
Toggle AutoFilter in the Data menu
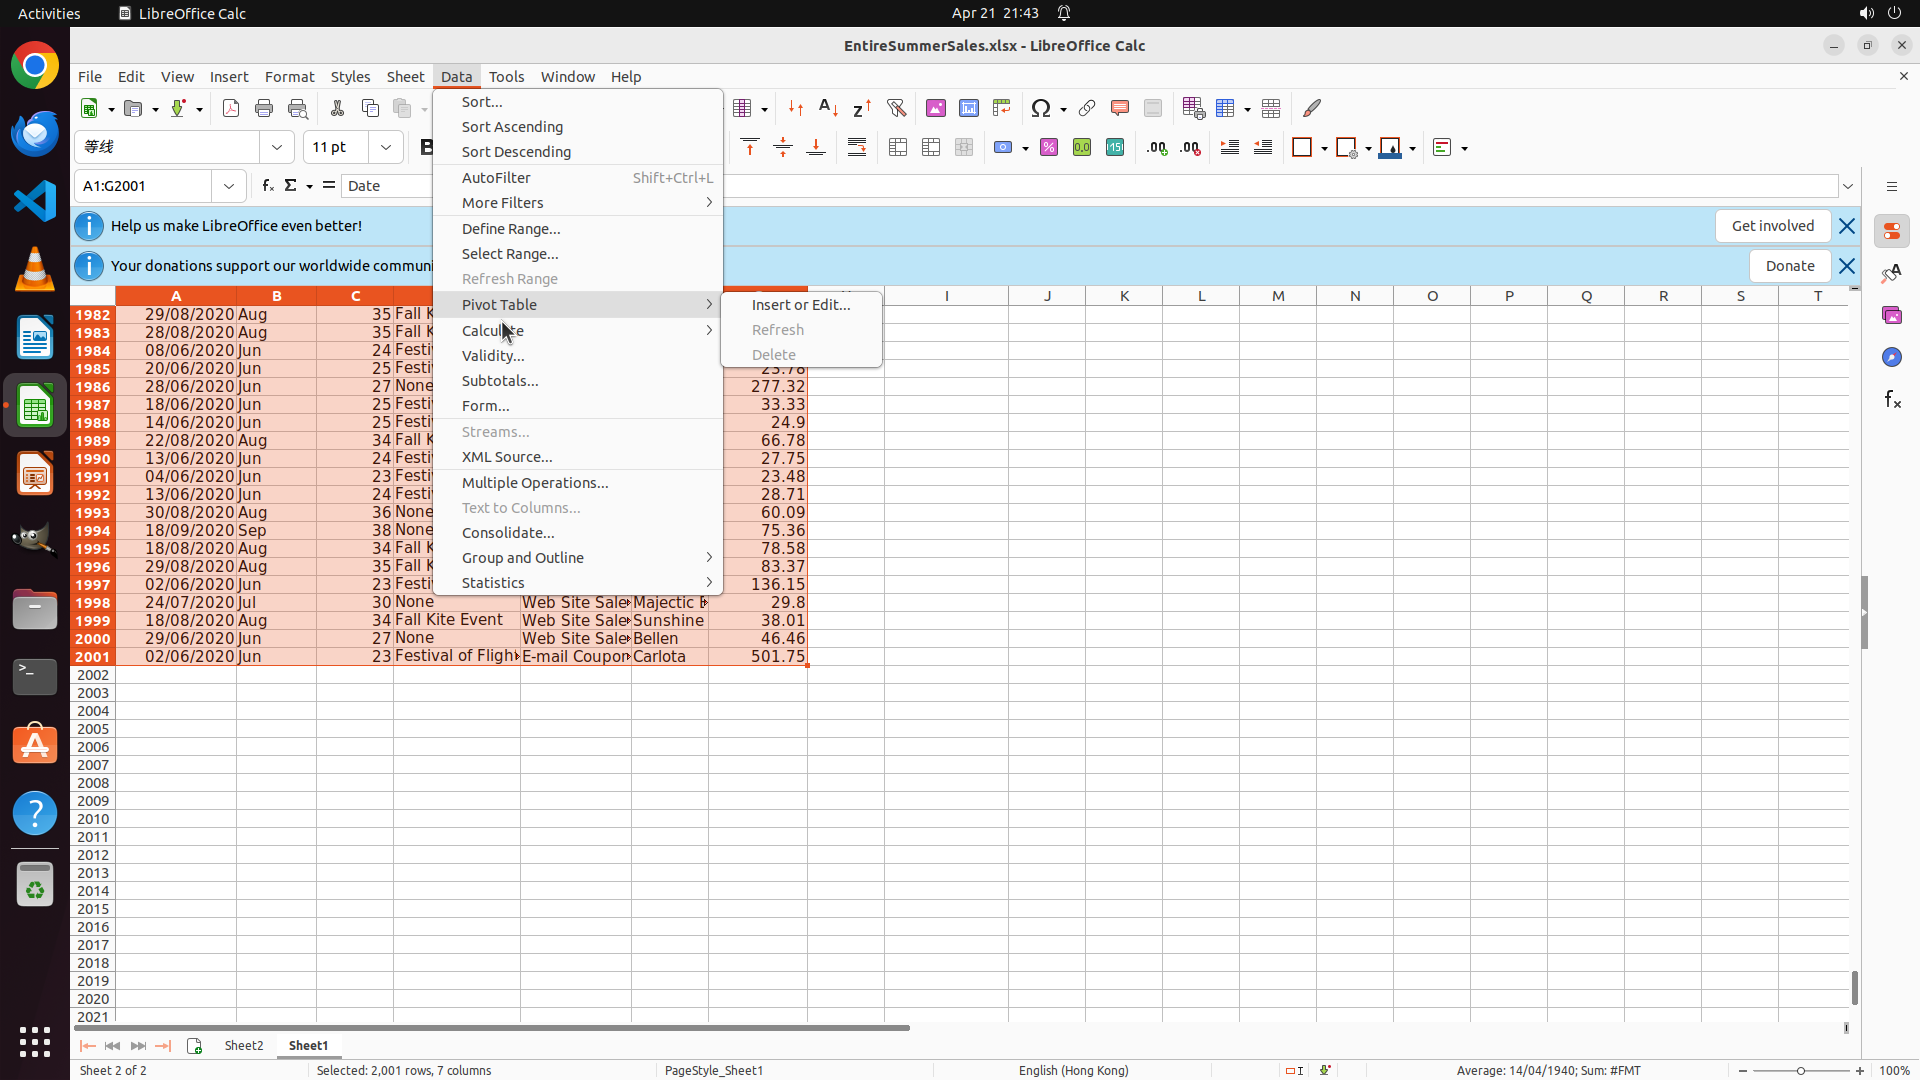(496, 178)
